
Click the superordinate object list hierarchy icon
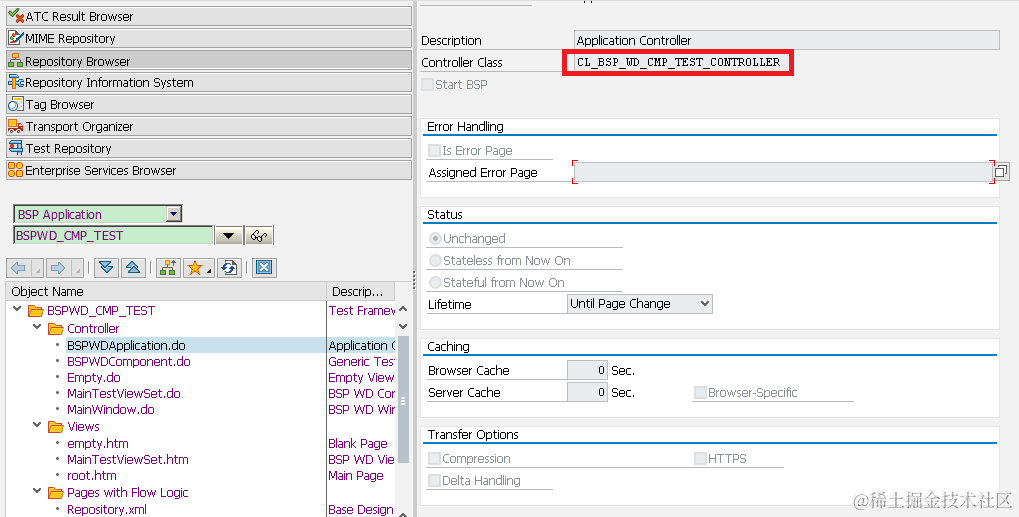(x=168, y=268)
